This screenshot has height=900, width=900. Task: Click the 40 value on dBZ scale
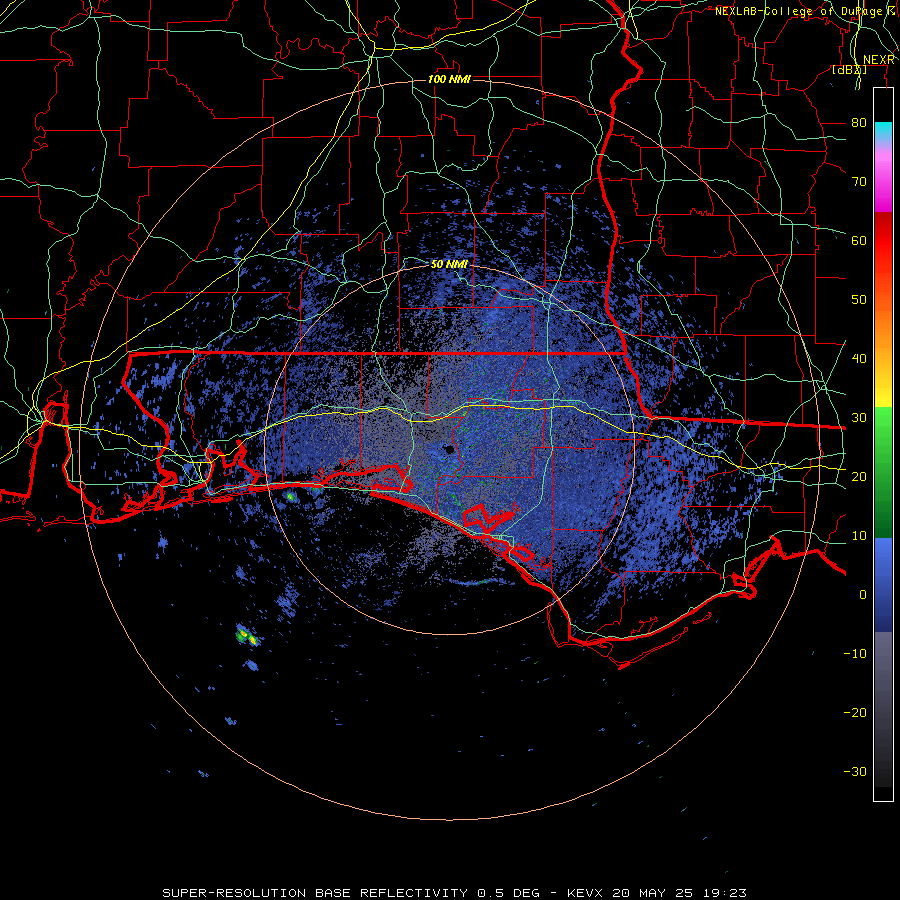point(859,358)
